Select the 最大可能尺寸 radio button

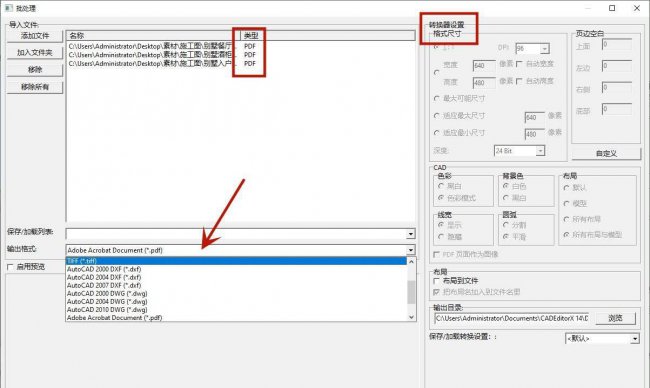437,99
